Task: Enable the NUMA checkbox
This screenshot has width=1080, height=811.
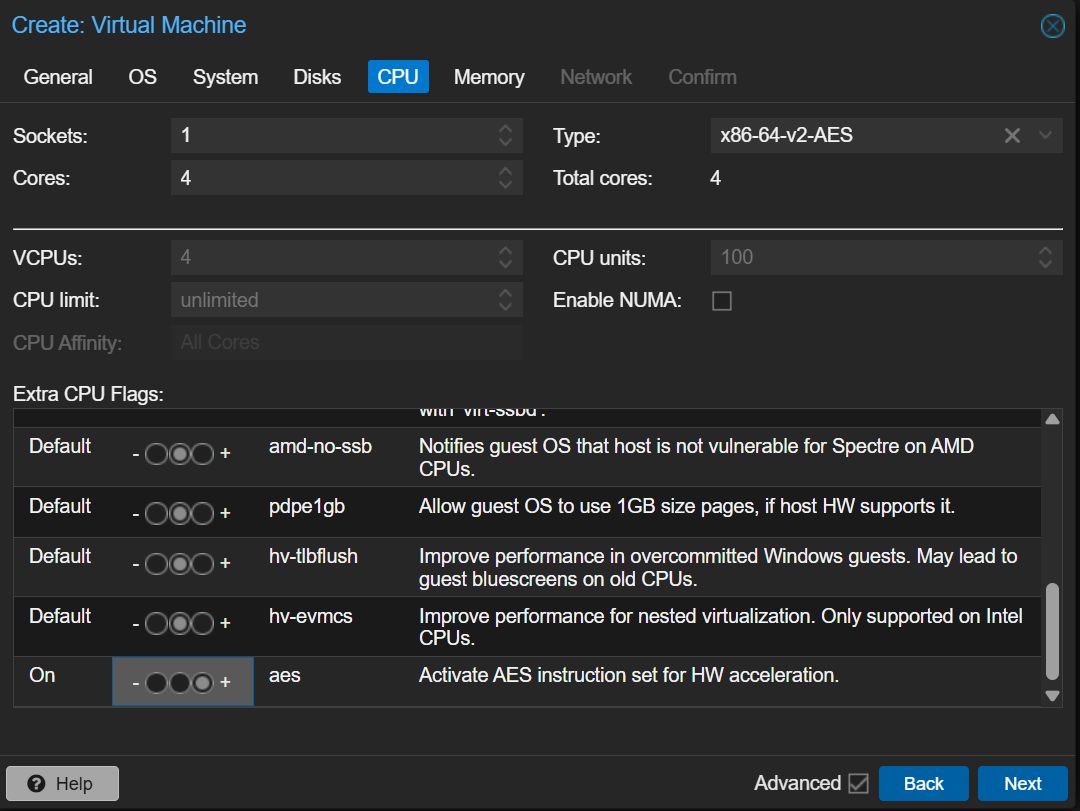Action: click(721, 301)
